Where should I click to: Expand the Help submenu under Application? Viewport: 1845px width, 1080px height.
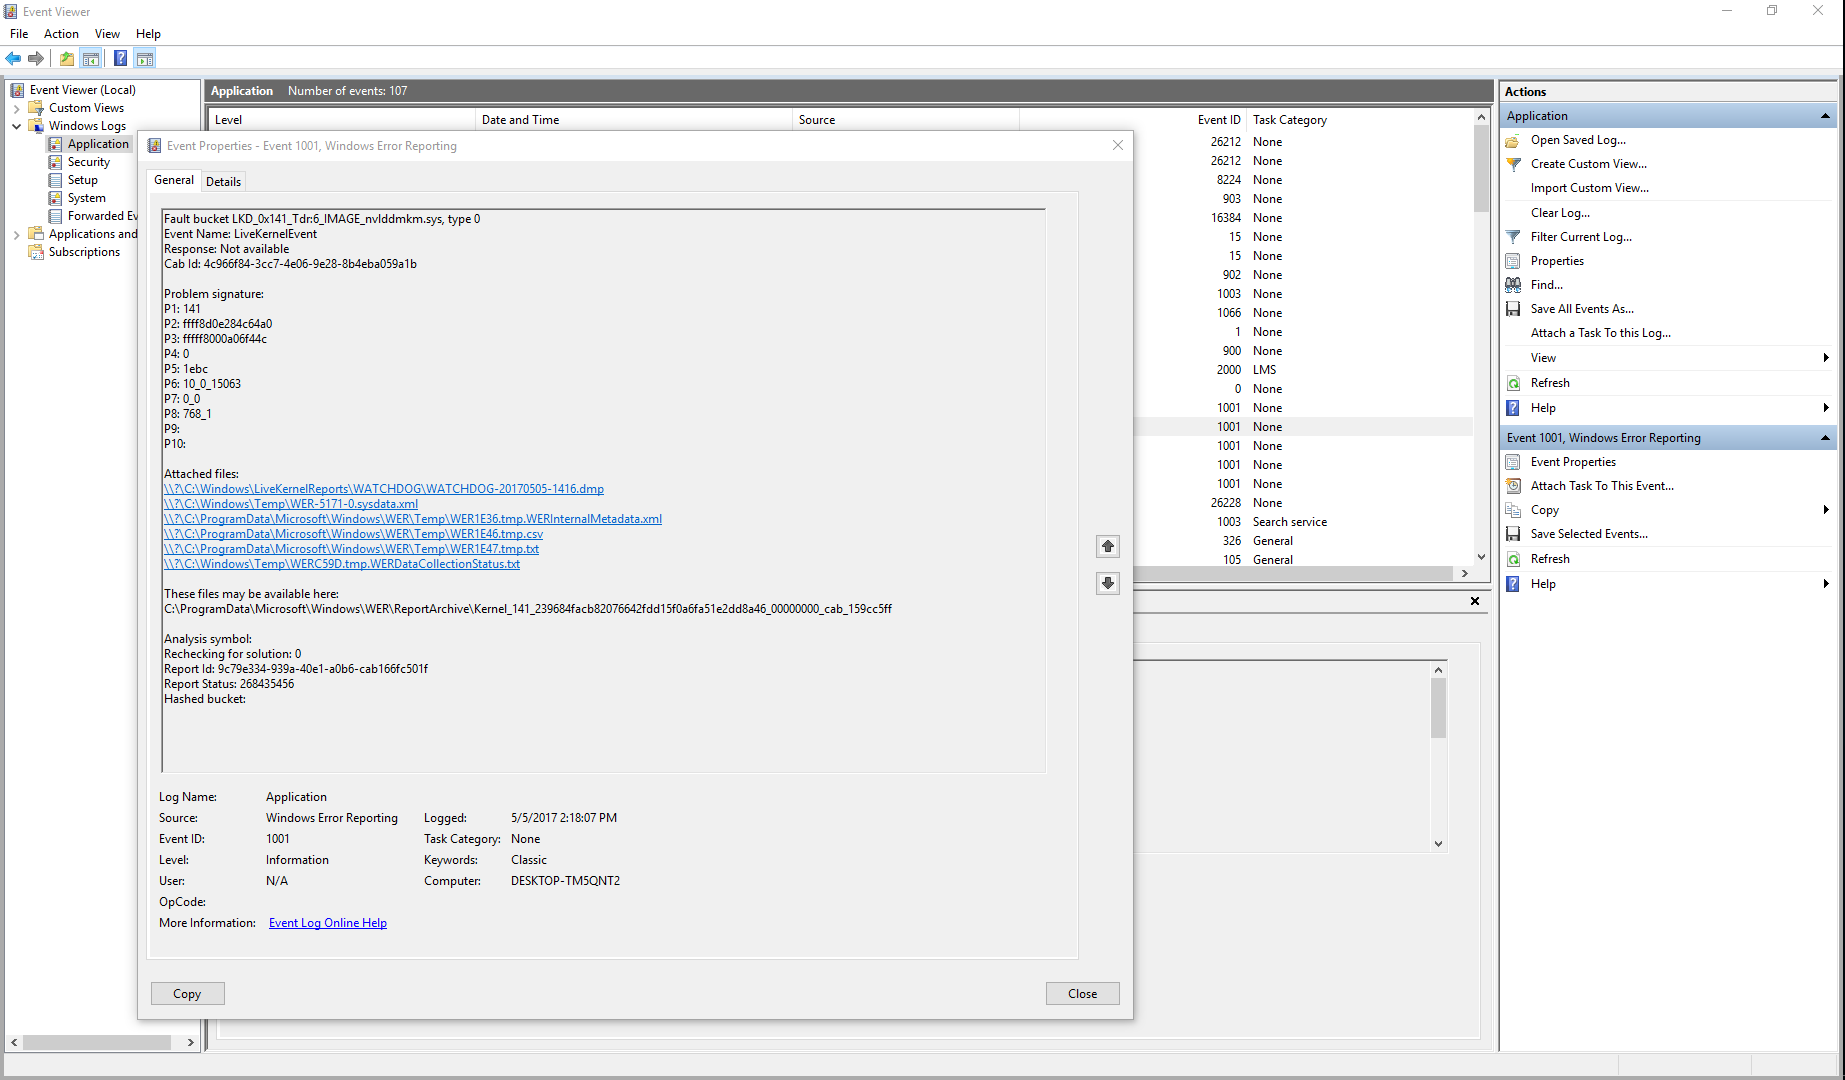pos(1826,408)
